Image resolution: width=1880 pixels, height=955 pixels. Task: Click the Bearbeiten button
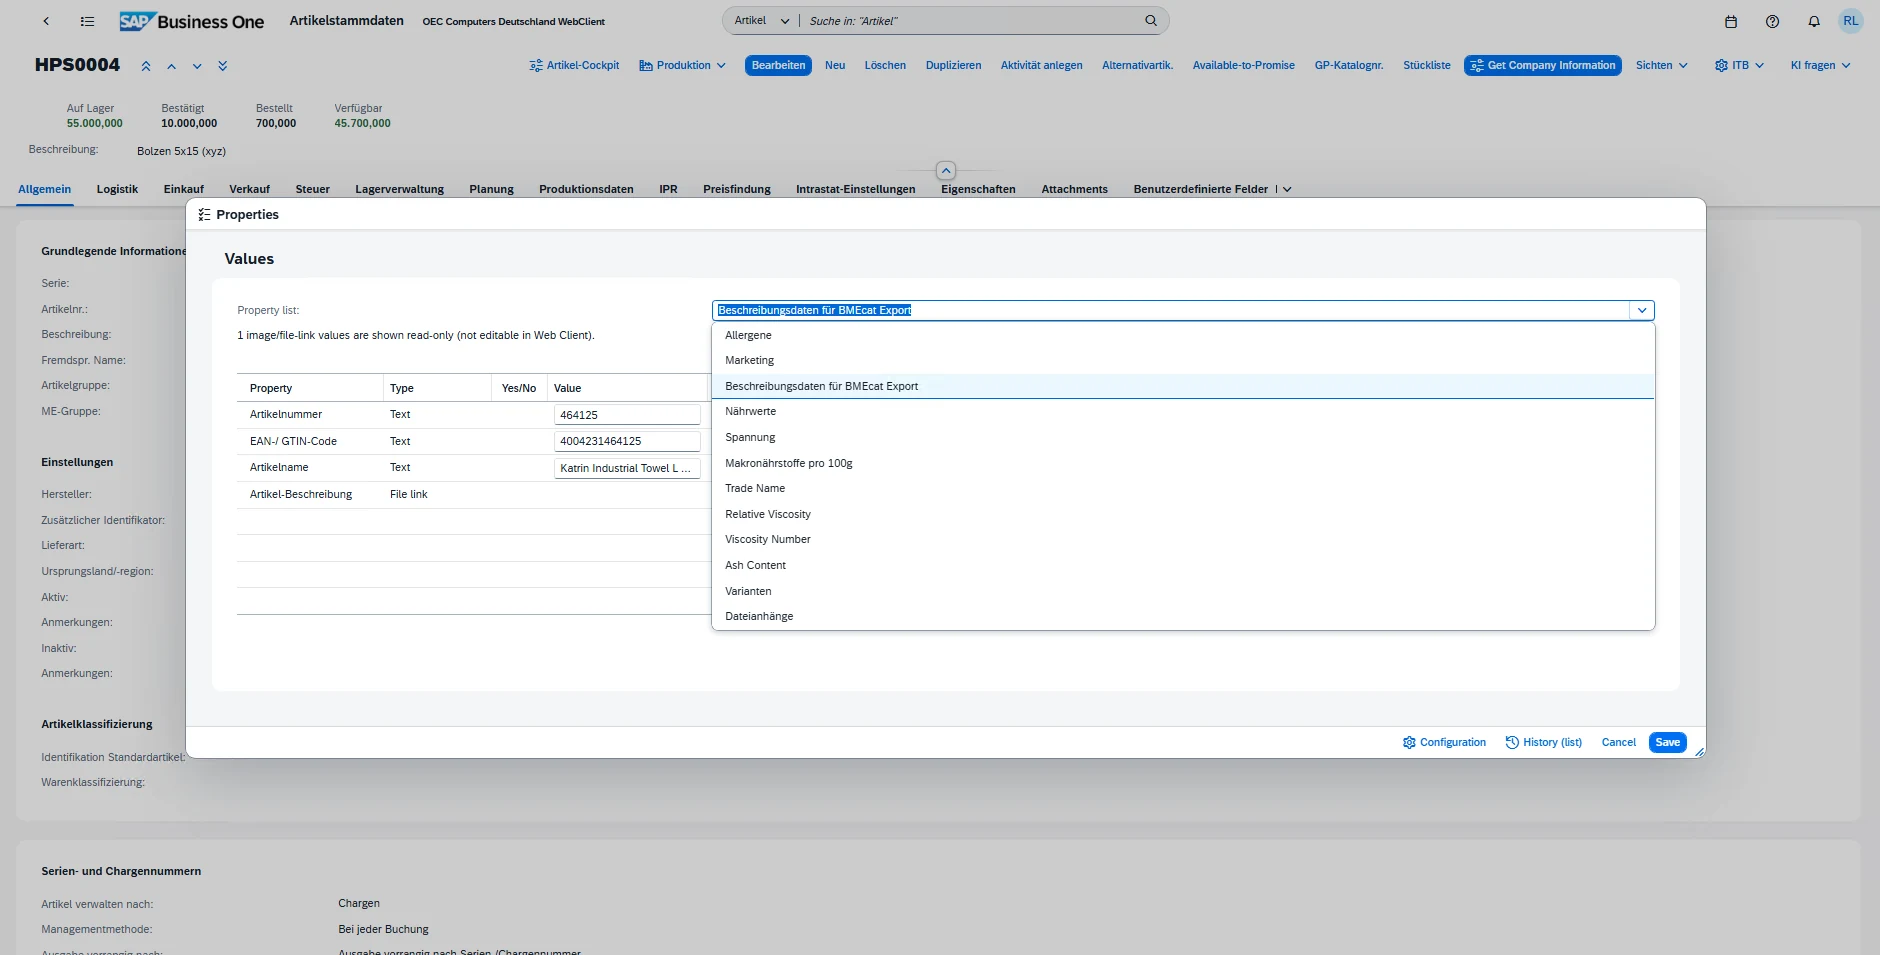coord(778,65)
